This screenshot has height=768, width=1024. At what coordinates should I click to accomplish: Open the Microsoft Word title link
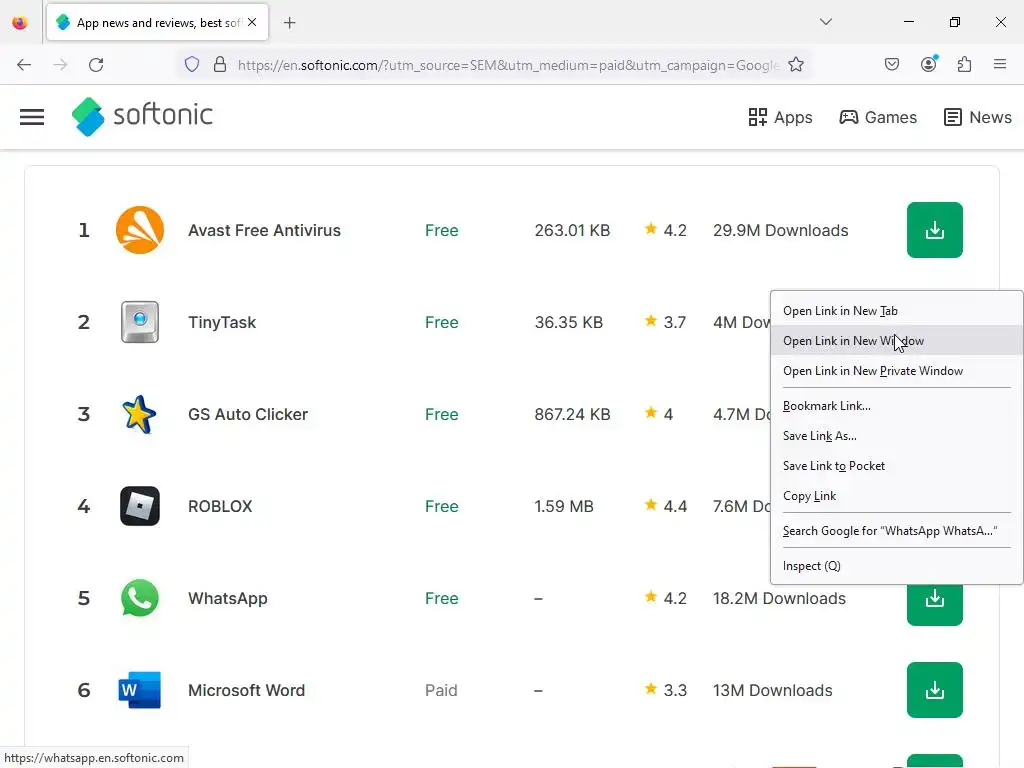pos(247,691)
